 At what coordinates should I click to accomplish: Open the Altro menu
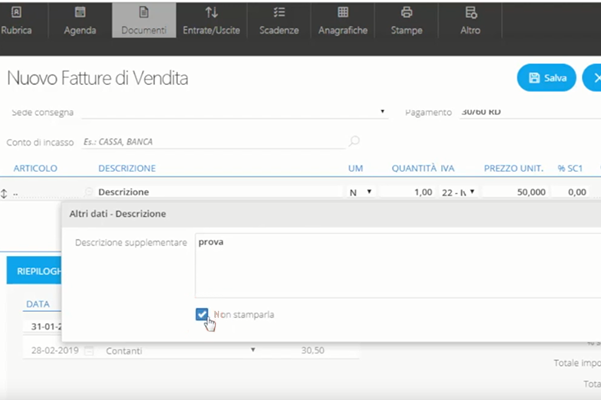point(470,20)
